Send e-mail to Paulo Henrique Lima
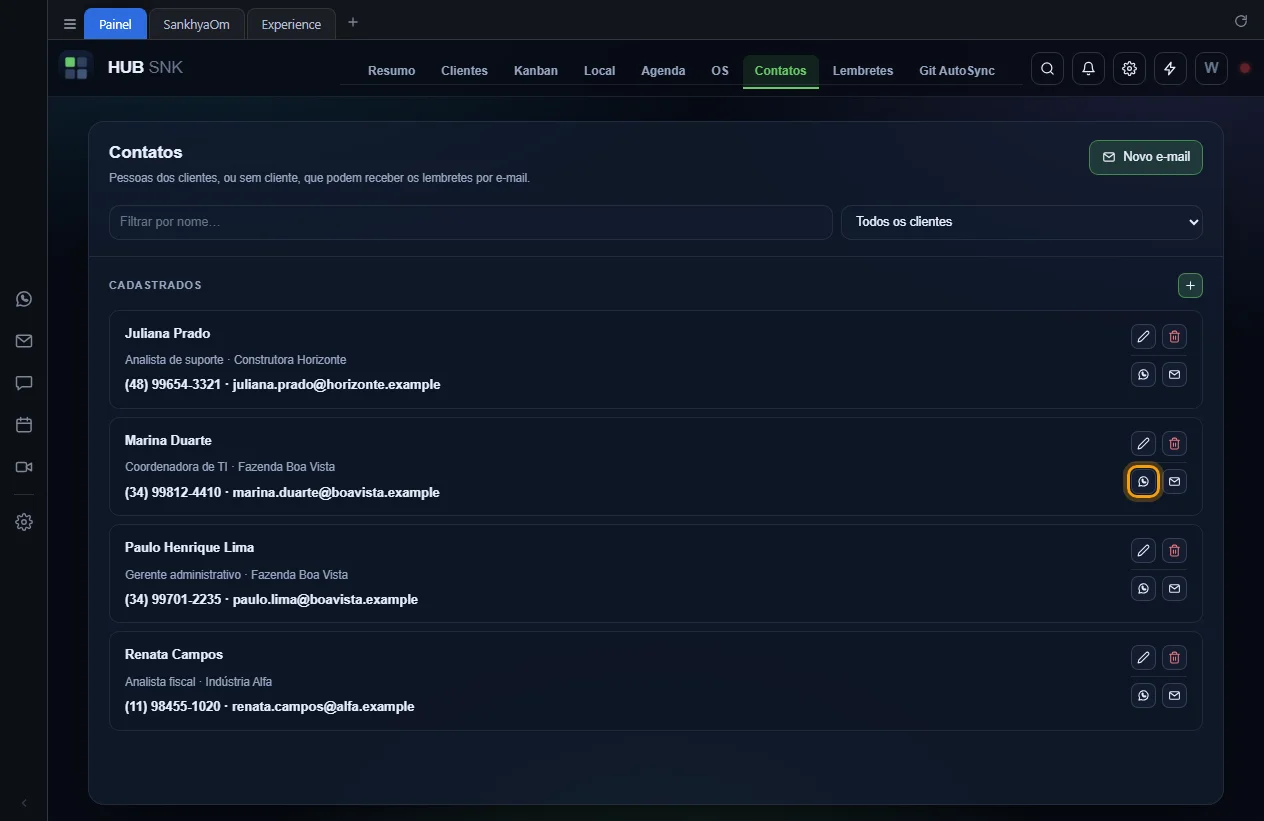Screen dimensions: 1264x821 pos(1174,589)
